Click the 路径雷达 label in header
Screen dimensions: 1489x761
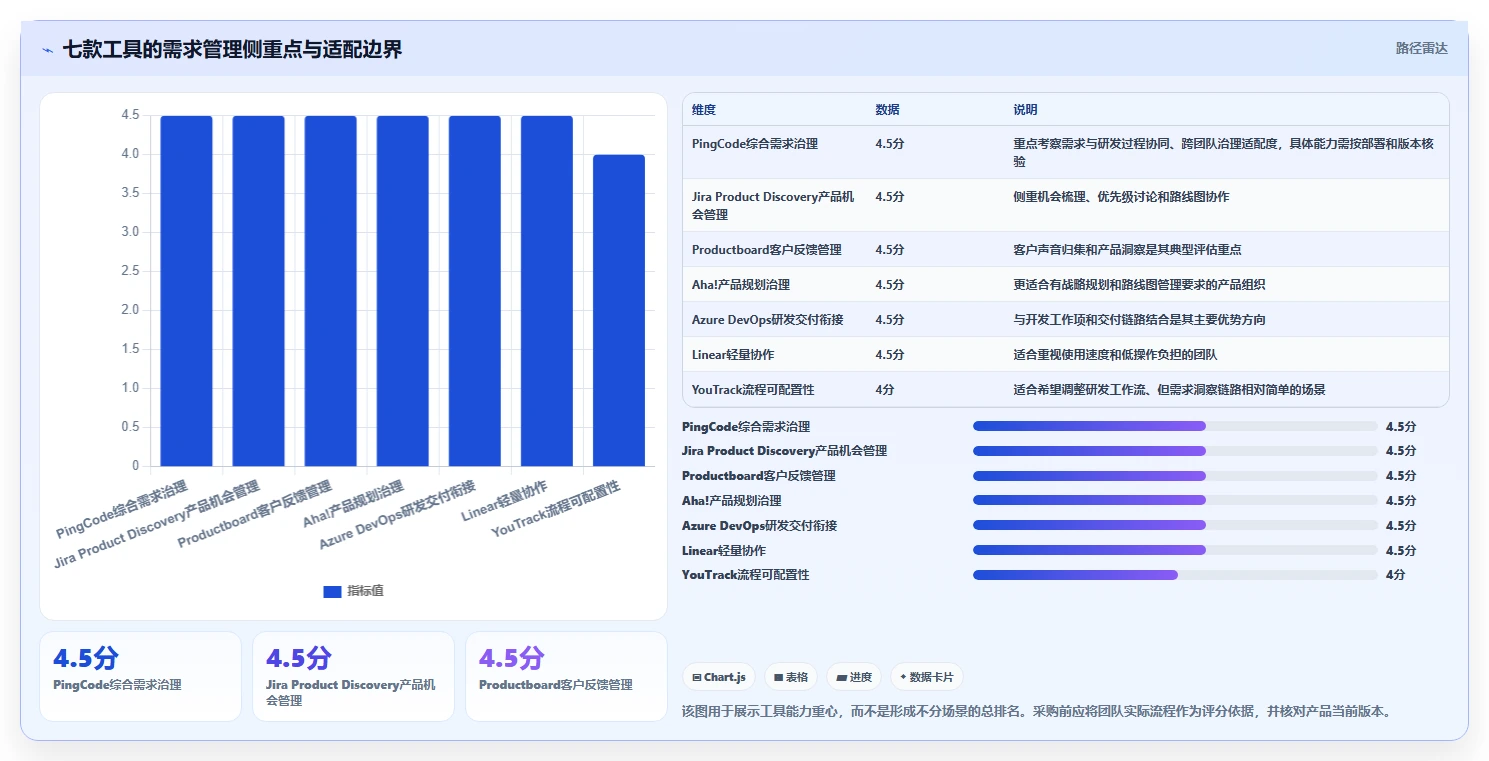click(1421, 48)
